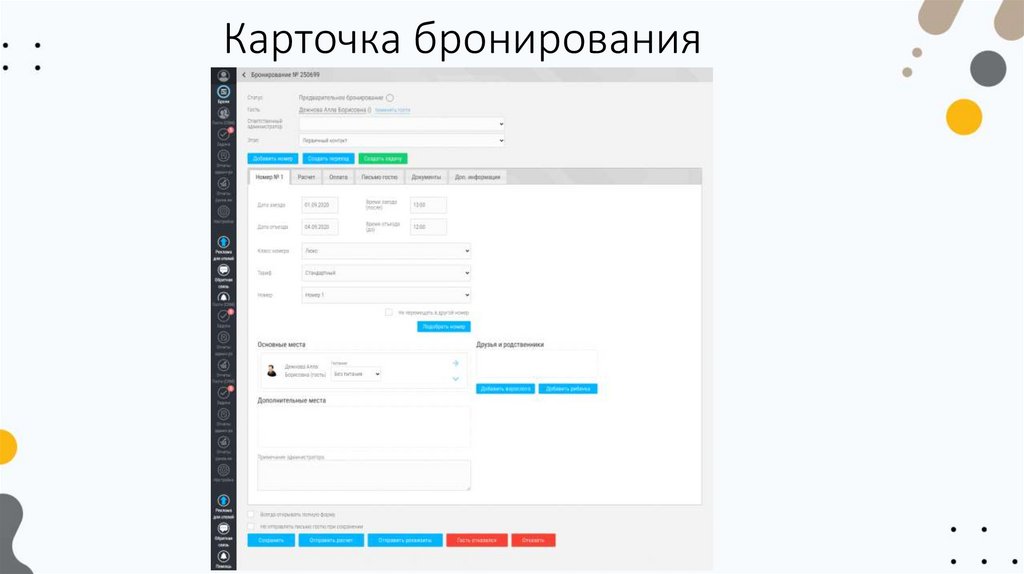Expand guest row with the down chevron
Screen dimensions: 1024x574
pyautogui.click(x=455, y=379)
